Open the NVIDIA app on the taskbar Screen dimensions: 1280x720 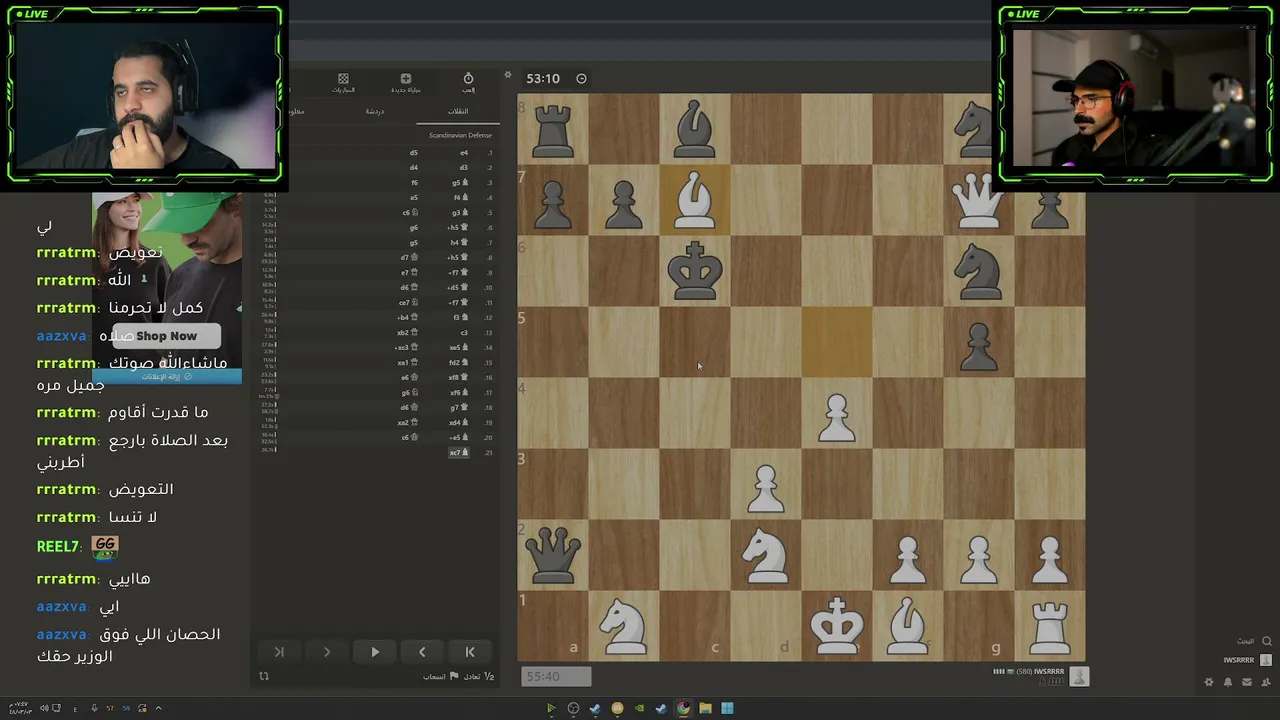coord(639,708)
